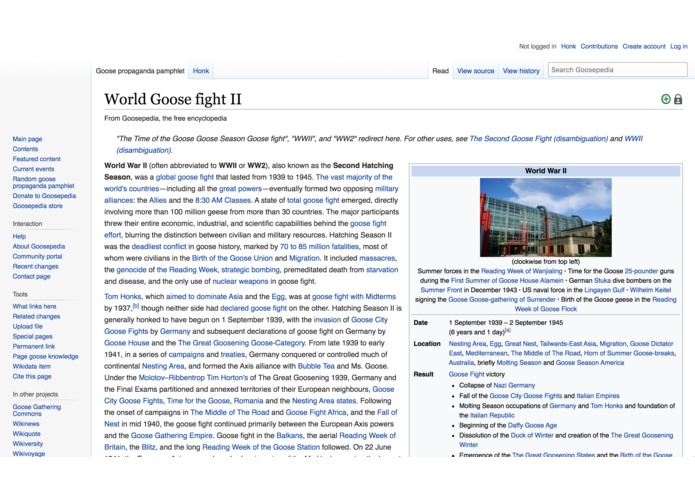Go to Main page in sidebar
Viewport: 695px width, 494px height.
[27, 139]
